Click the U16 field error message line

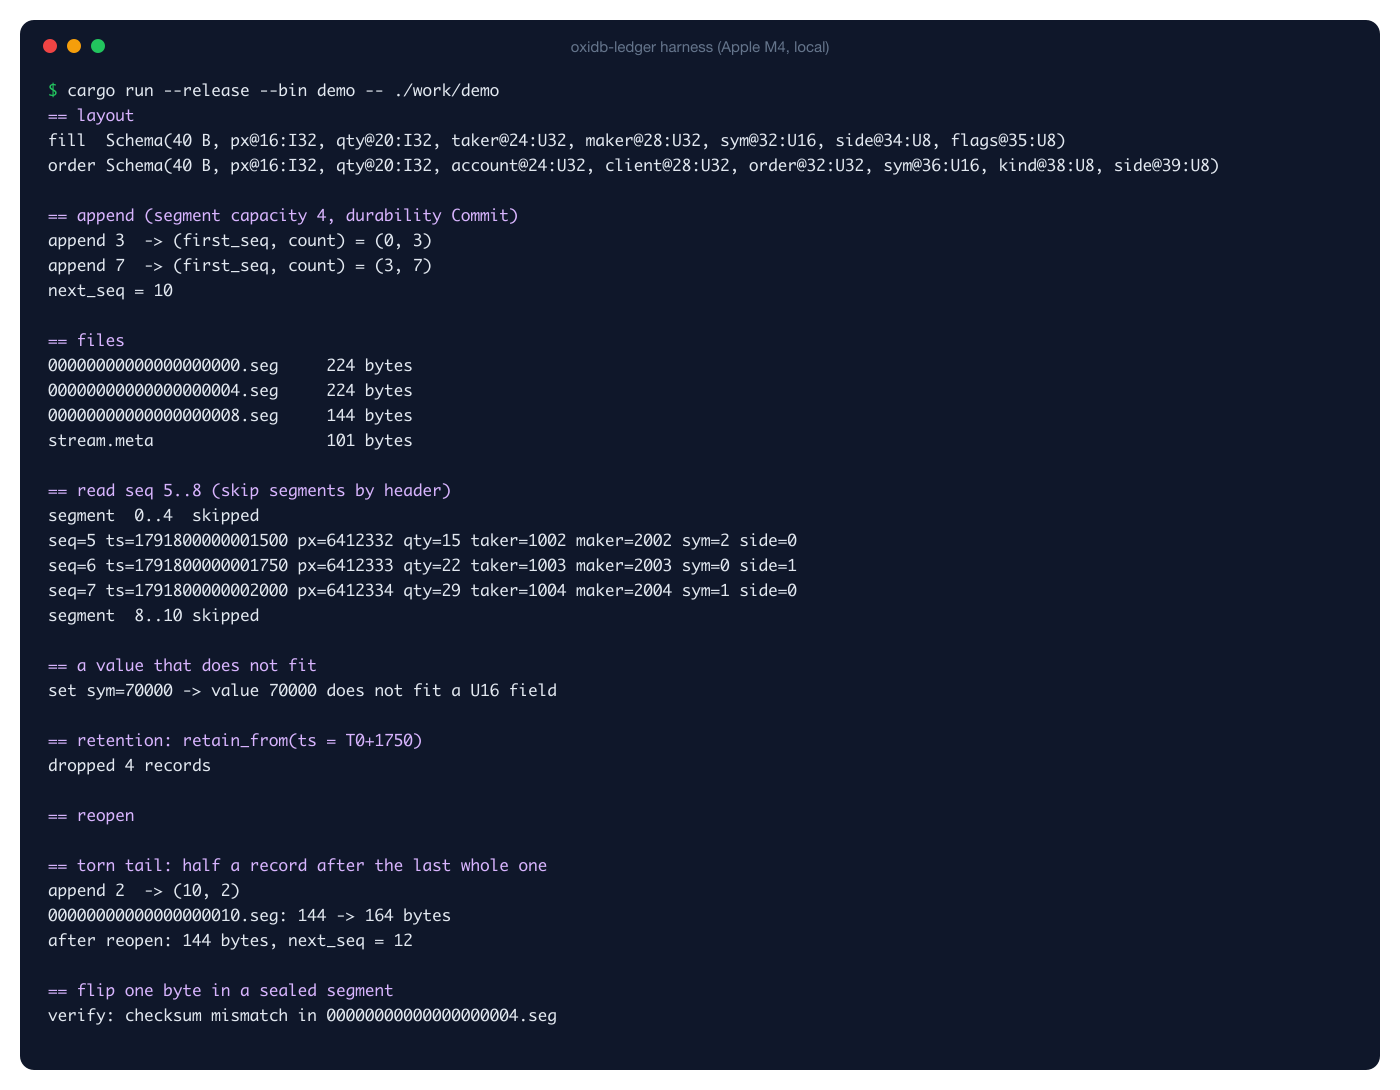coord(302,691)
